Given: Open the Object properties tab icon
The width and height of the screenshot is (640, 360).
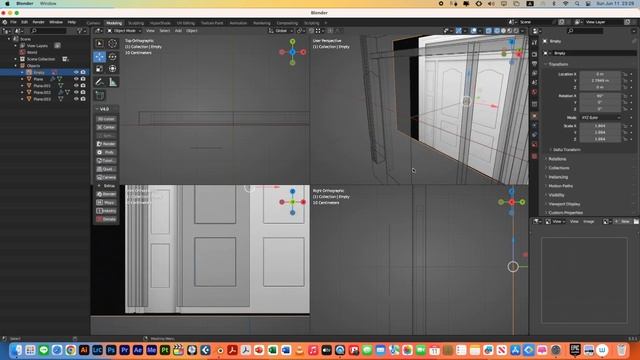Looking at the screenshot, I should coord(534,116).
